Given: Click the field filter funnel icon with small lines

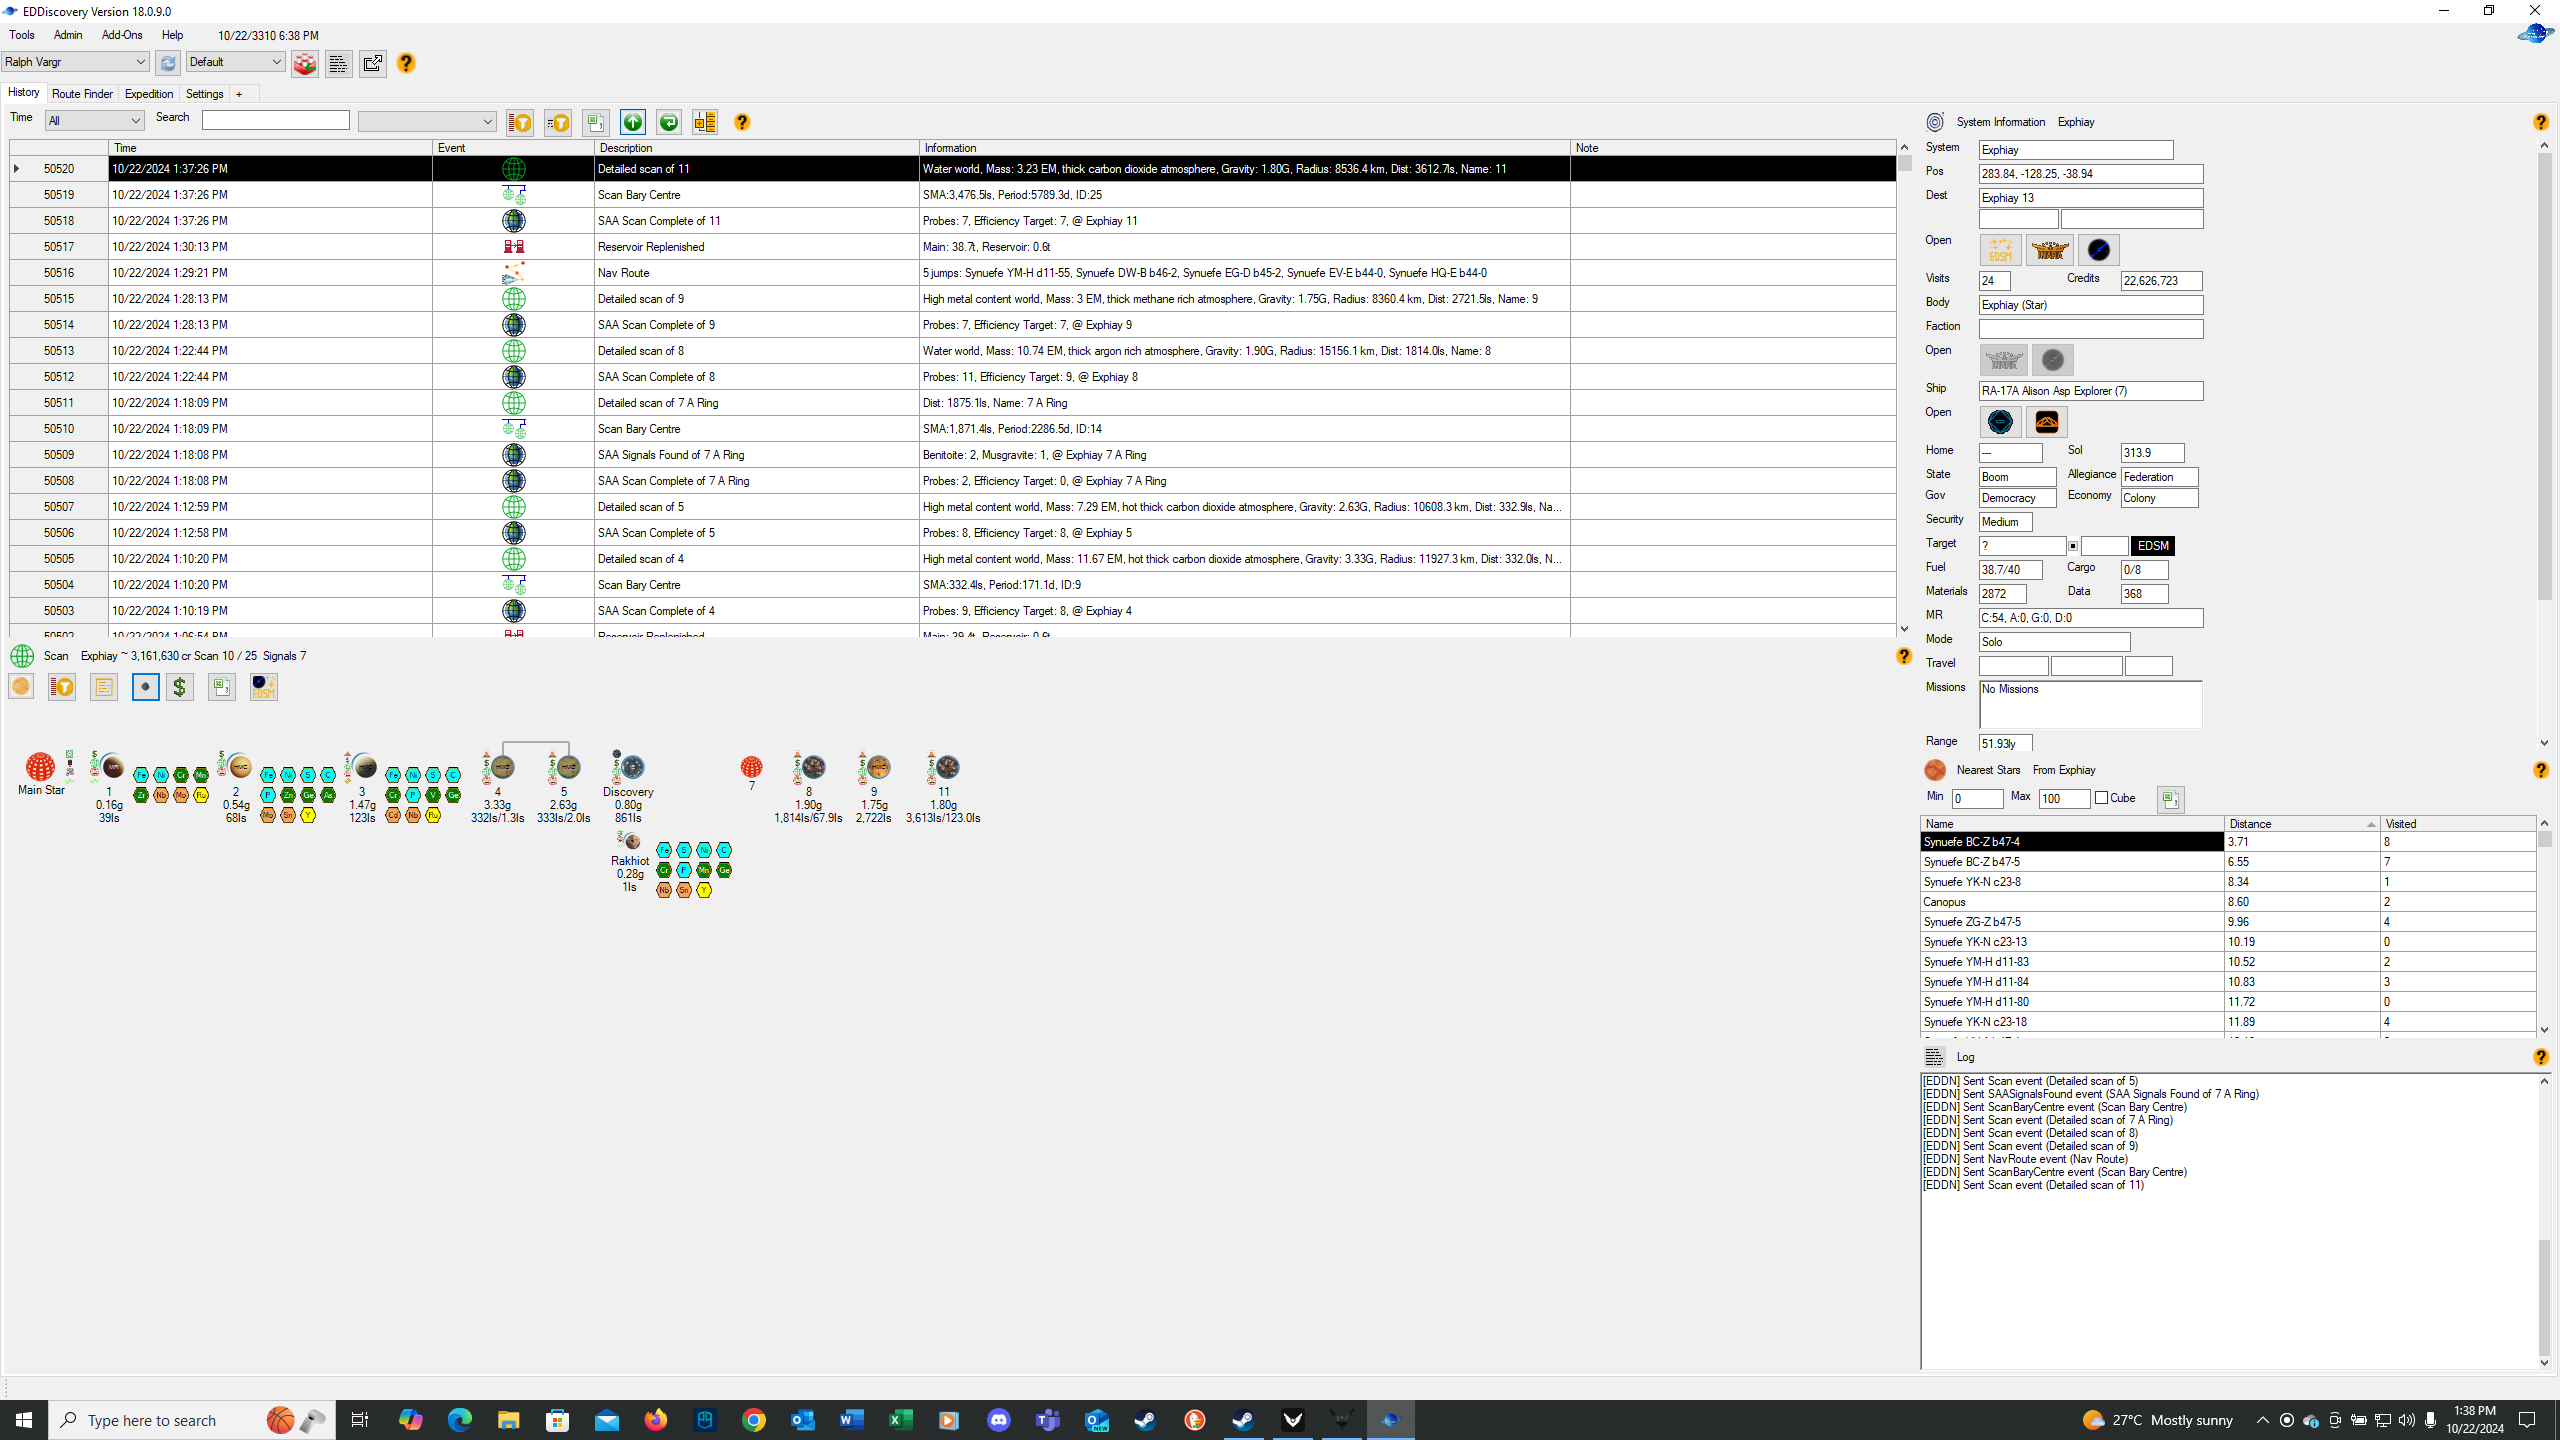Looking at the screenshot, I should 558,122.
